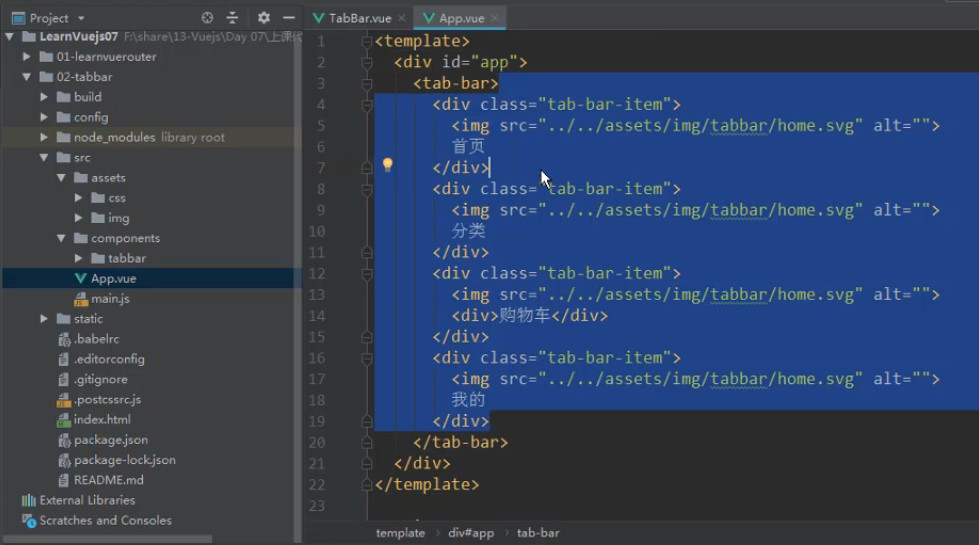
Task: Click 'tab-bar' in the breadcrumb bar
Action: pos(538,533)
